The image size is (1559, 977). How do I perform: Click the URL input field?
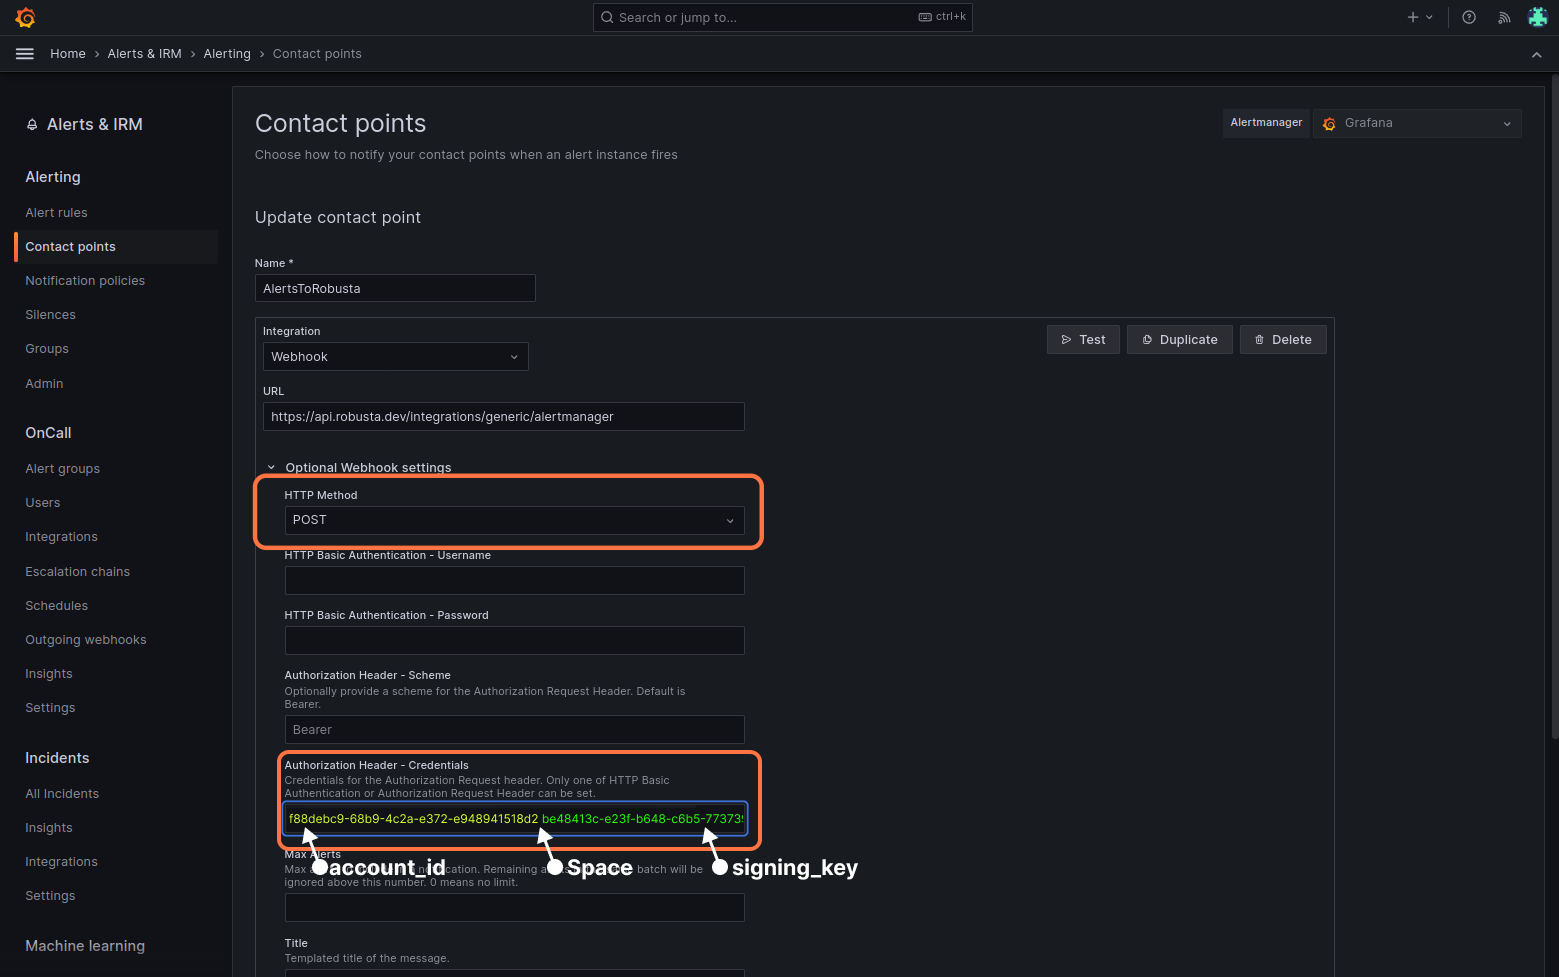point(503,417)
